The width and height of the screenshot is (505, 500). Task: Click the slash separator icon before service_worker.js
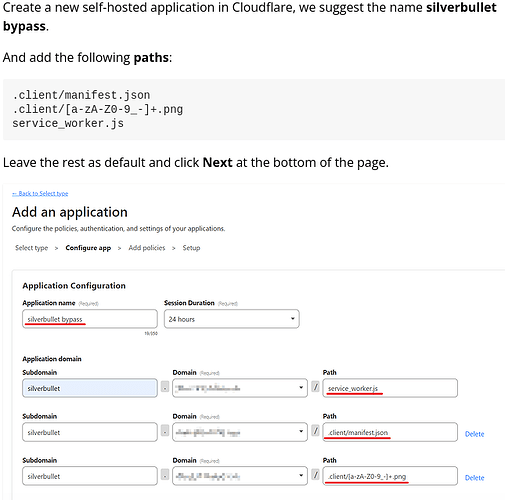(315, 387)
